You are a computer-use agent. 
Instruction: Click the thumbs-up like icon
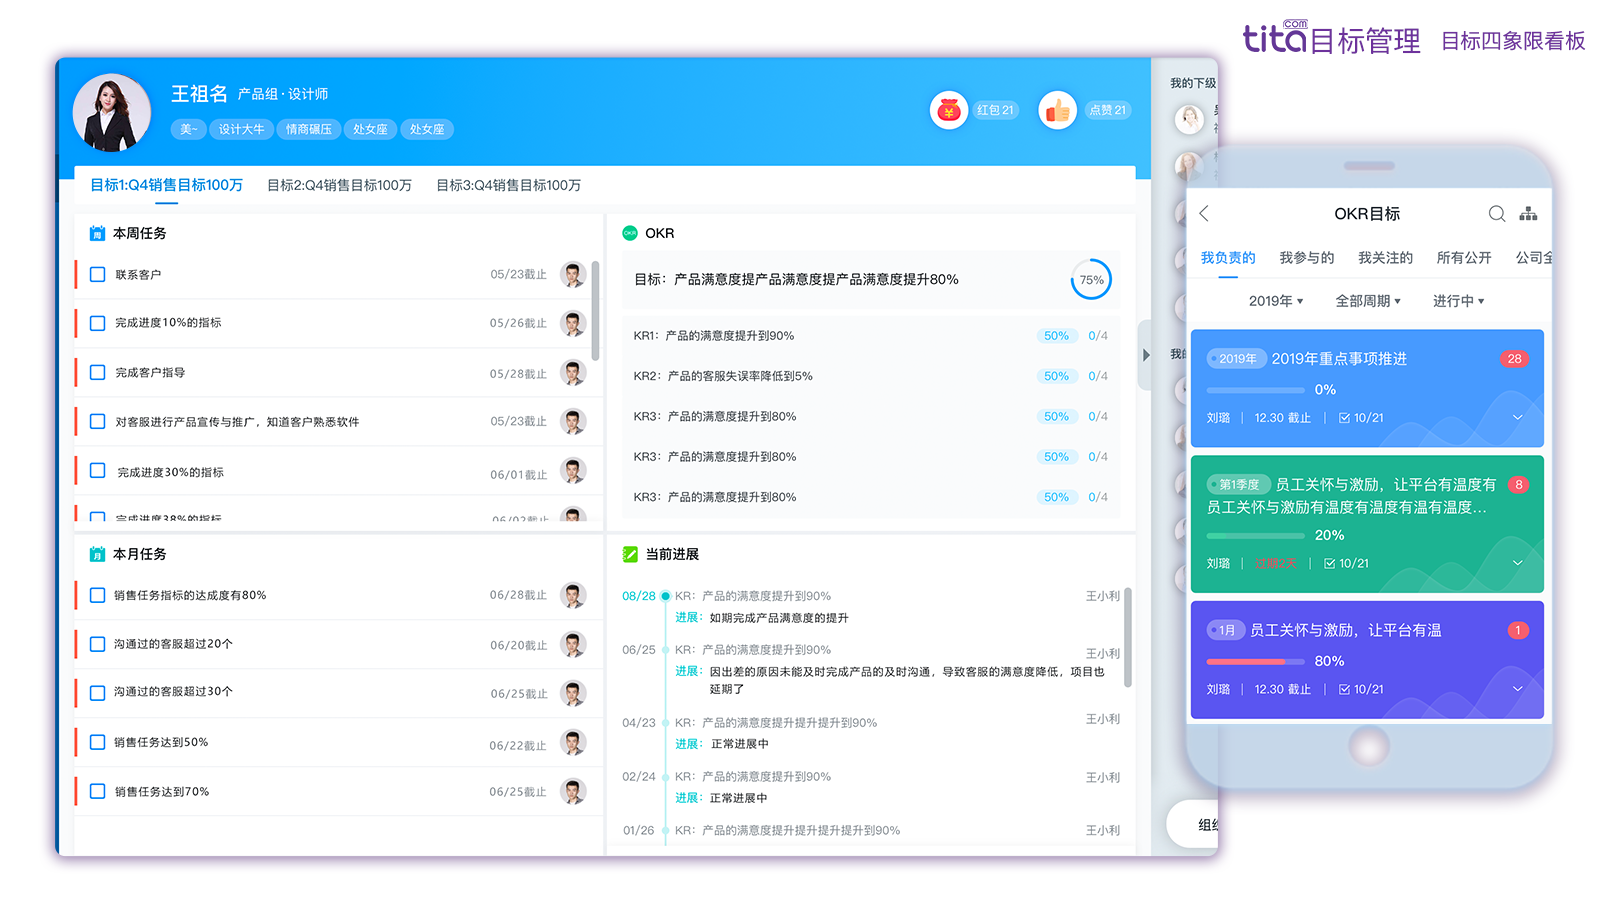click(x=1057, y=110)
